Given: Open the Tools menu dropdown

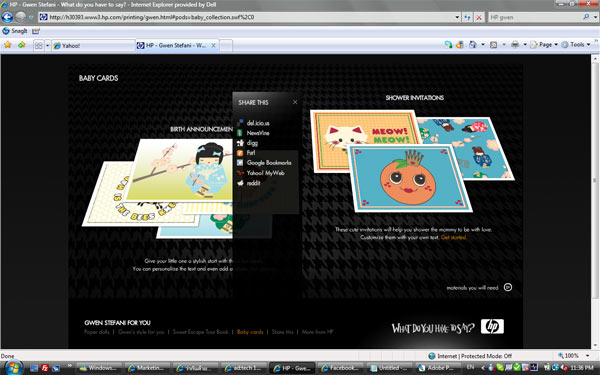Looking at the screenshot, I should coord(577,45).
